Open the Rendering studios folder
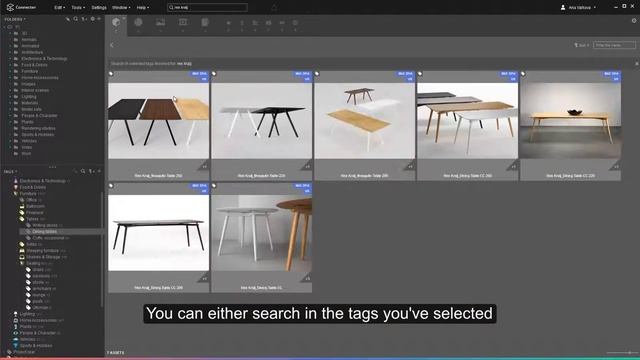The width and height of the screenshot is (640, 360). pos(38,128)
